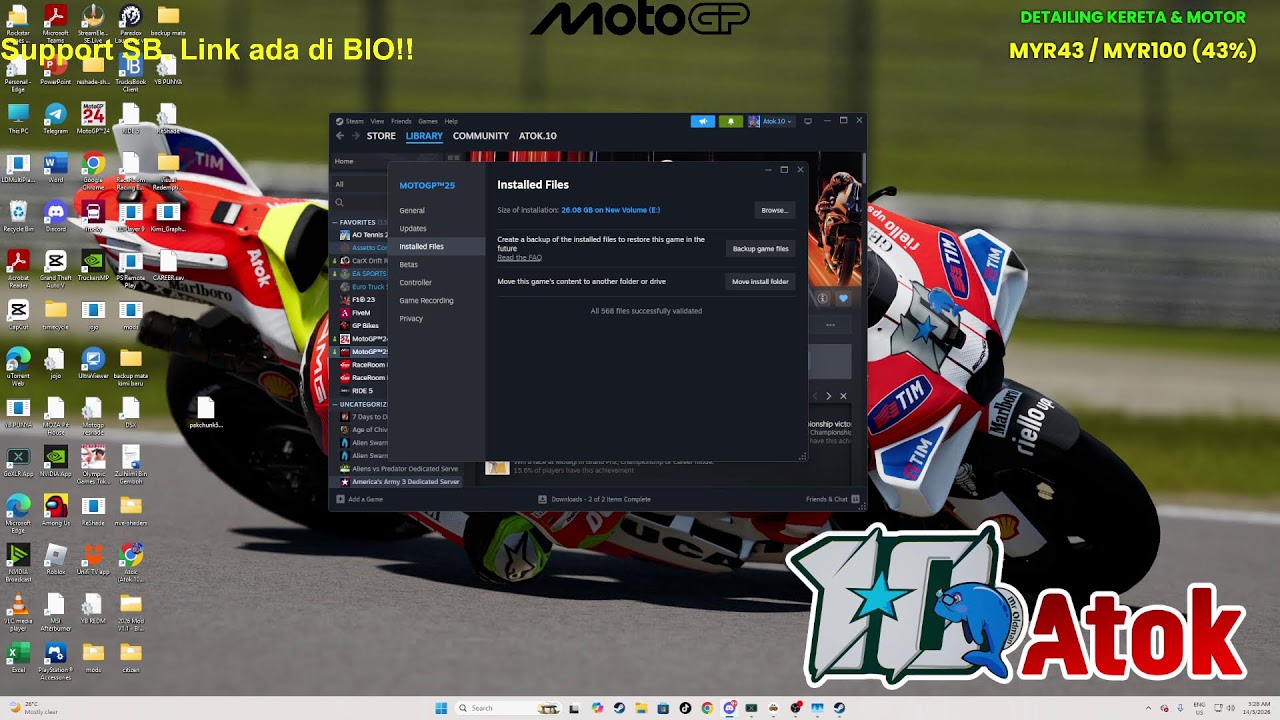Screen dimensions: 1280x720
Task: Switch to the COMMUNITY tab
Action: 481,136
